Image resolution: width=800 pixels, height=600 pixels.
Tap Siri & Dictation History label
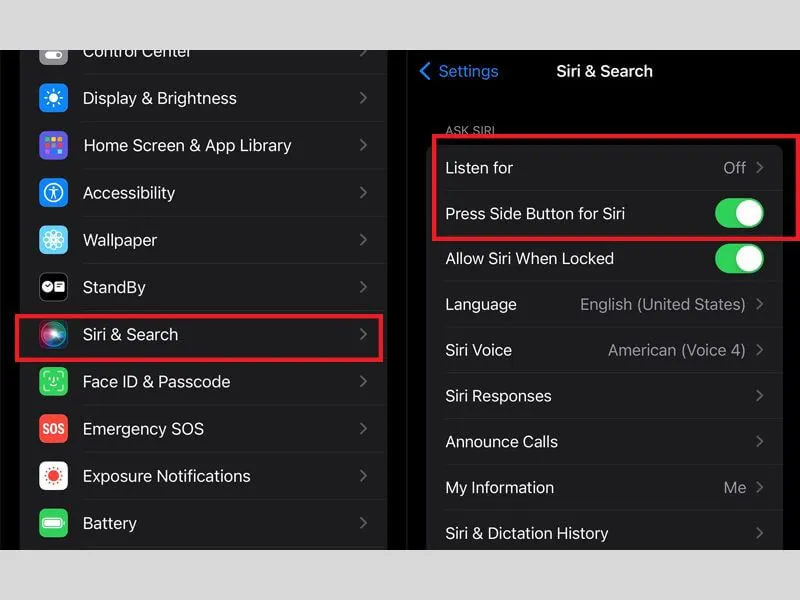(527, 533)
